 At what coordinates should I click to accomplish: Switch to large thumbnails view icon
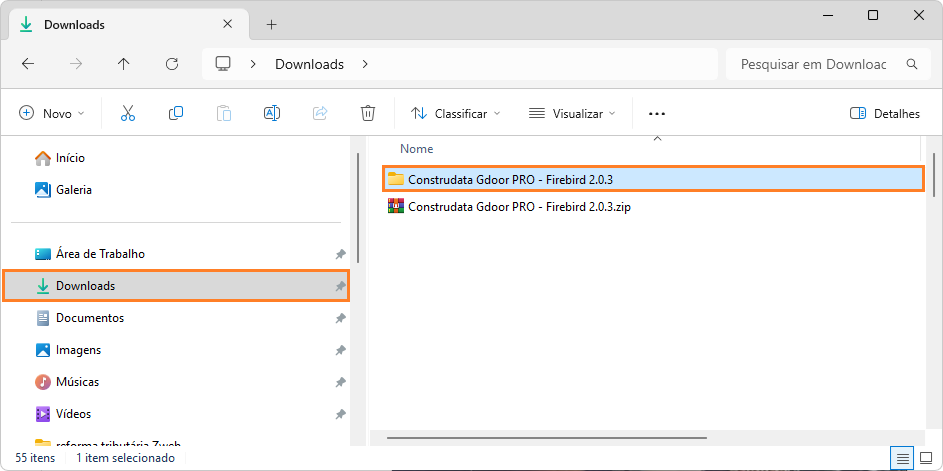926,458
